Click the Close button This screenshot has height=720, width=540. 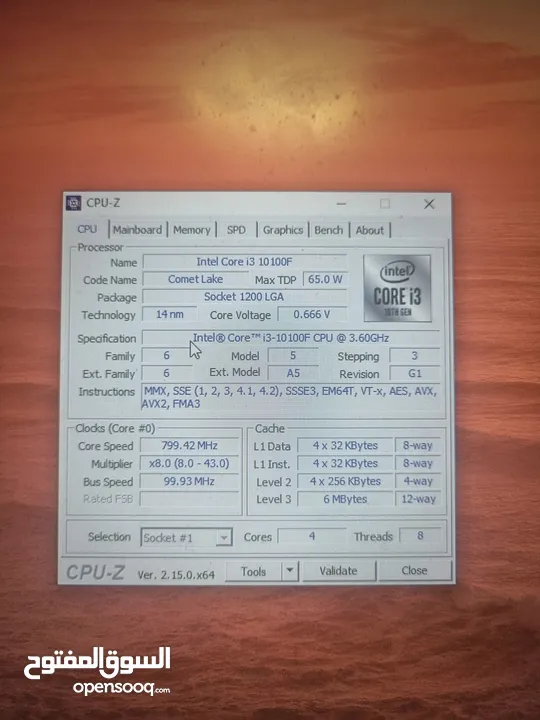(x=414, y=570)
